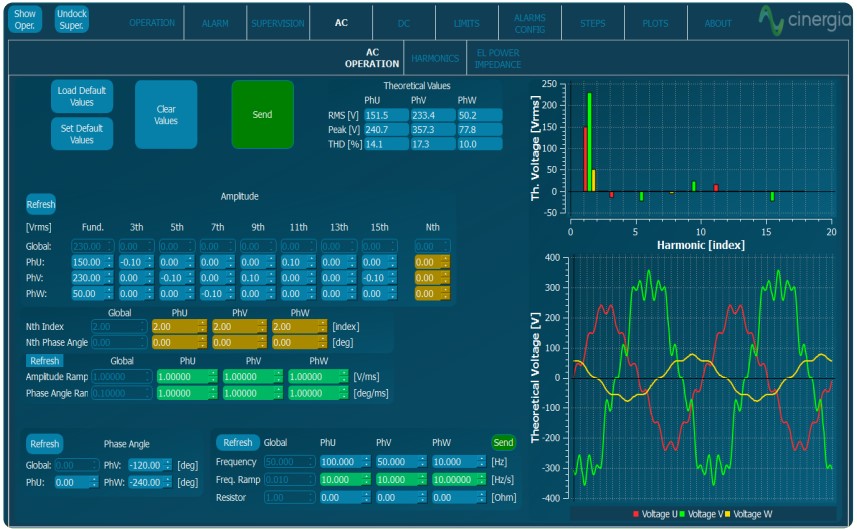857x529 pixels.
Task: Click the PhU Nth Index spinner arrows
Action: tap(204, 326)
